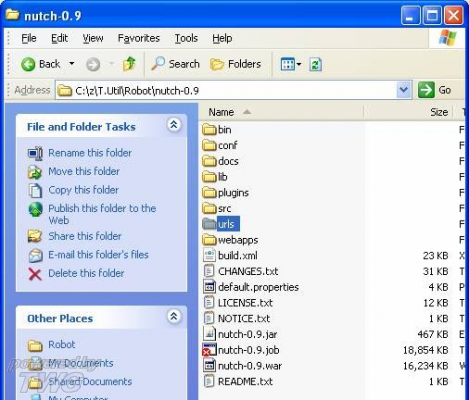Select the highlighted urls folder
Image resolution: width=469 pixels, height=400 pixels.
tap(221, 224)
